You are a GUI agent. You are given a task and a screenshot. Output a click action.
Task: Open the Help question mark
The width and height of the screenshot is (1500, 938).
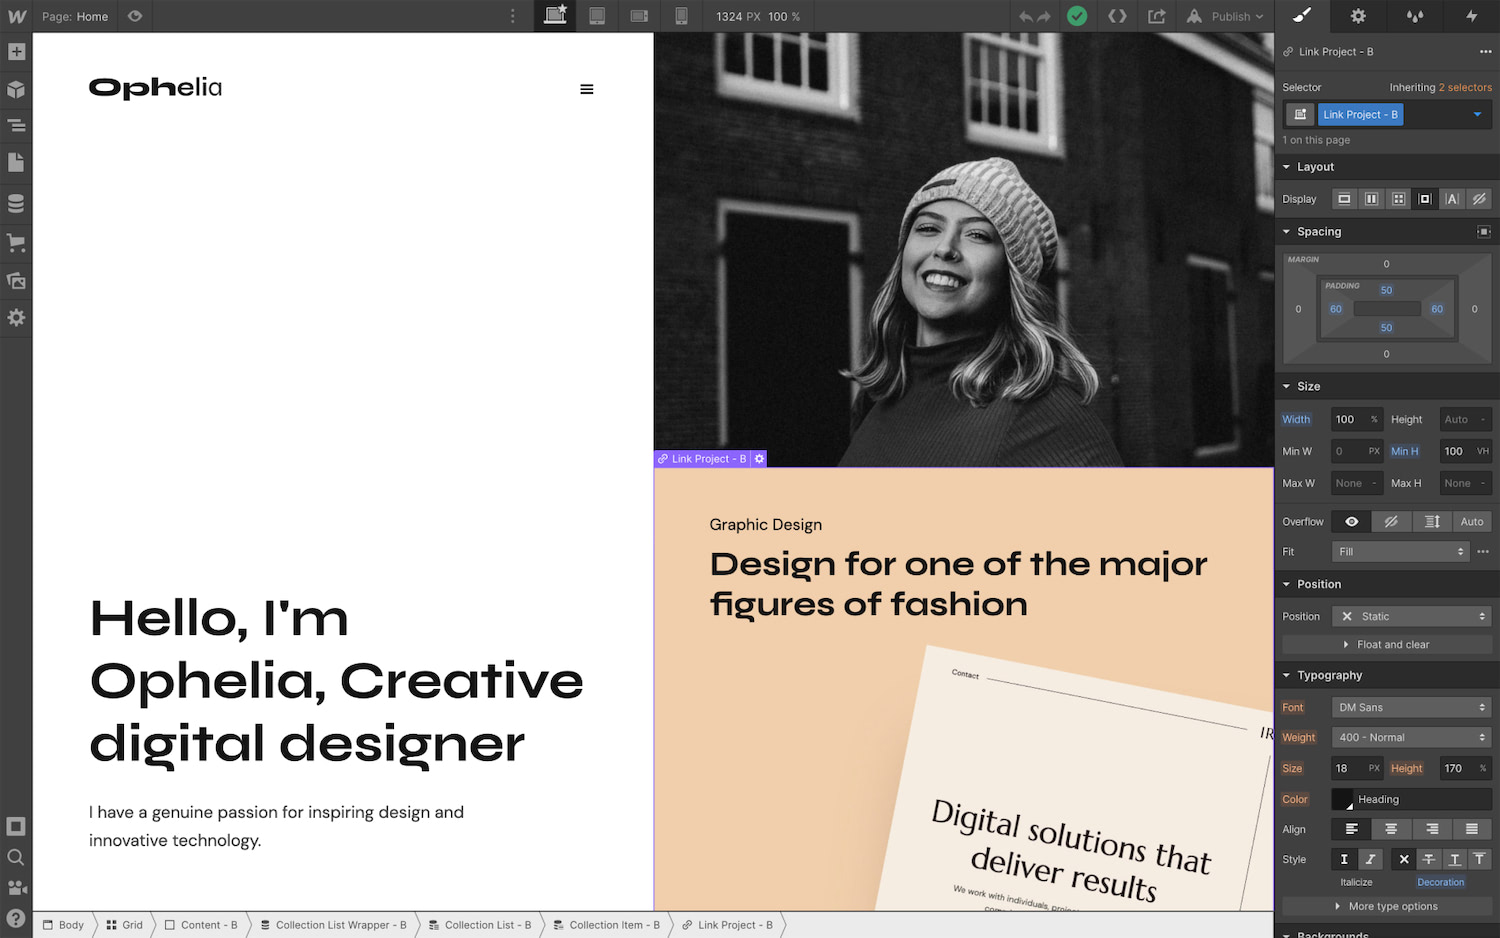[x=16, y=918]
